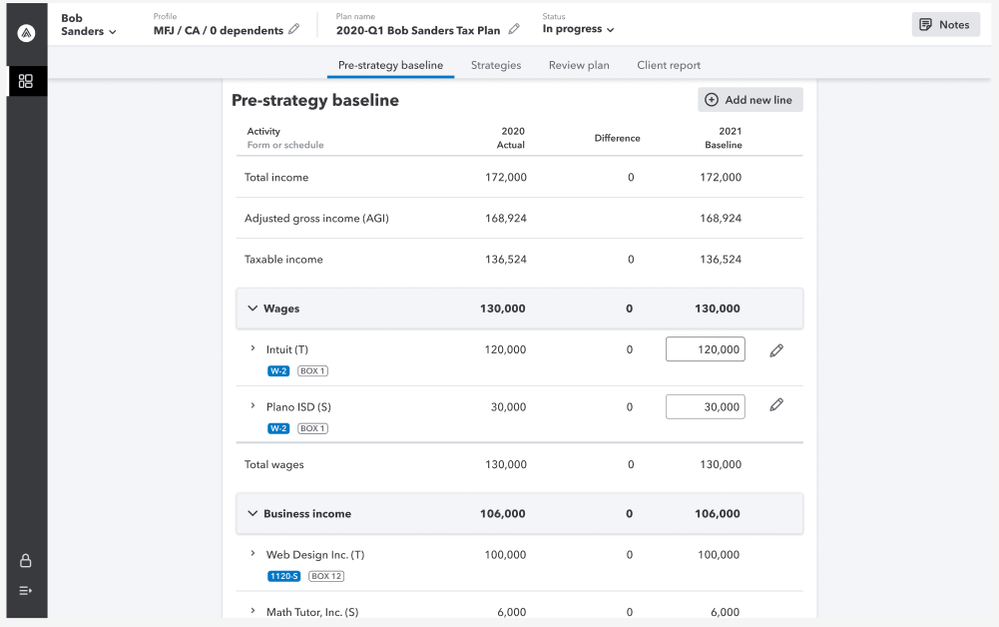Collapse the Business income section
This screenshot has width=999, height=627.
click(x=252, y=514)
